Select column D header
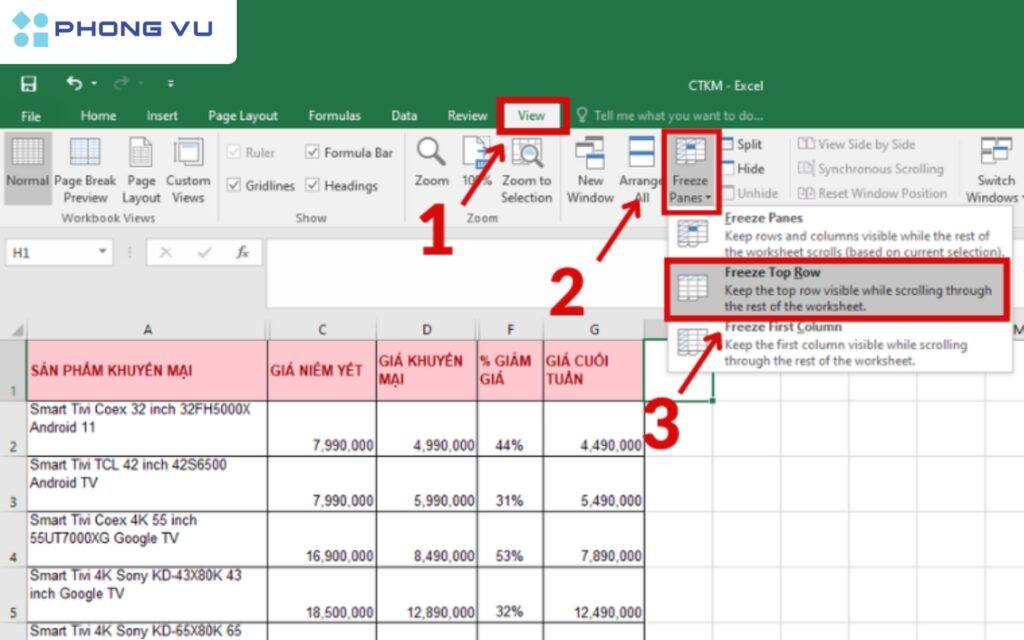The width and height of the screenshot is (1024, 640). click(427, 330)
